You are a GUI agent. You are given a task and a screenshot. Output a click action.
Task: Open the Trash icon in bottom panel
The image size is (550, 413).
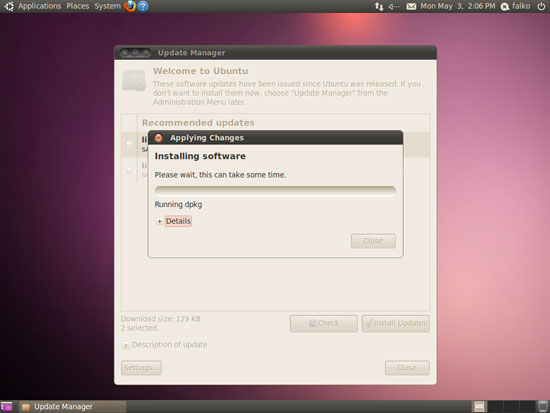tap(543, 406)
